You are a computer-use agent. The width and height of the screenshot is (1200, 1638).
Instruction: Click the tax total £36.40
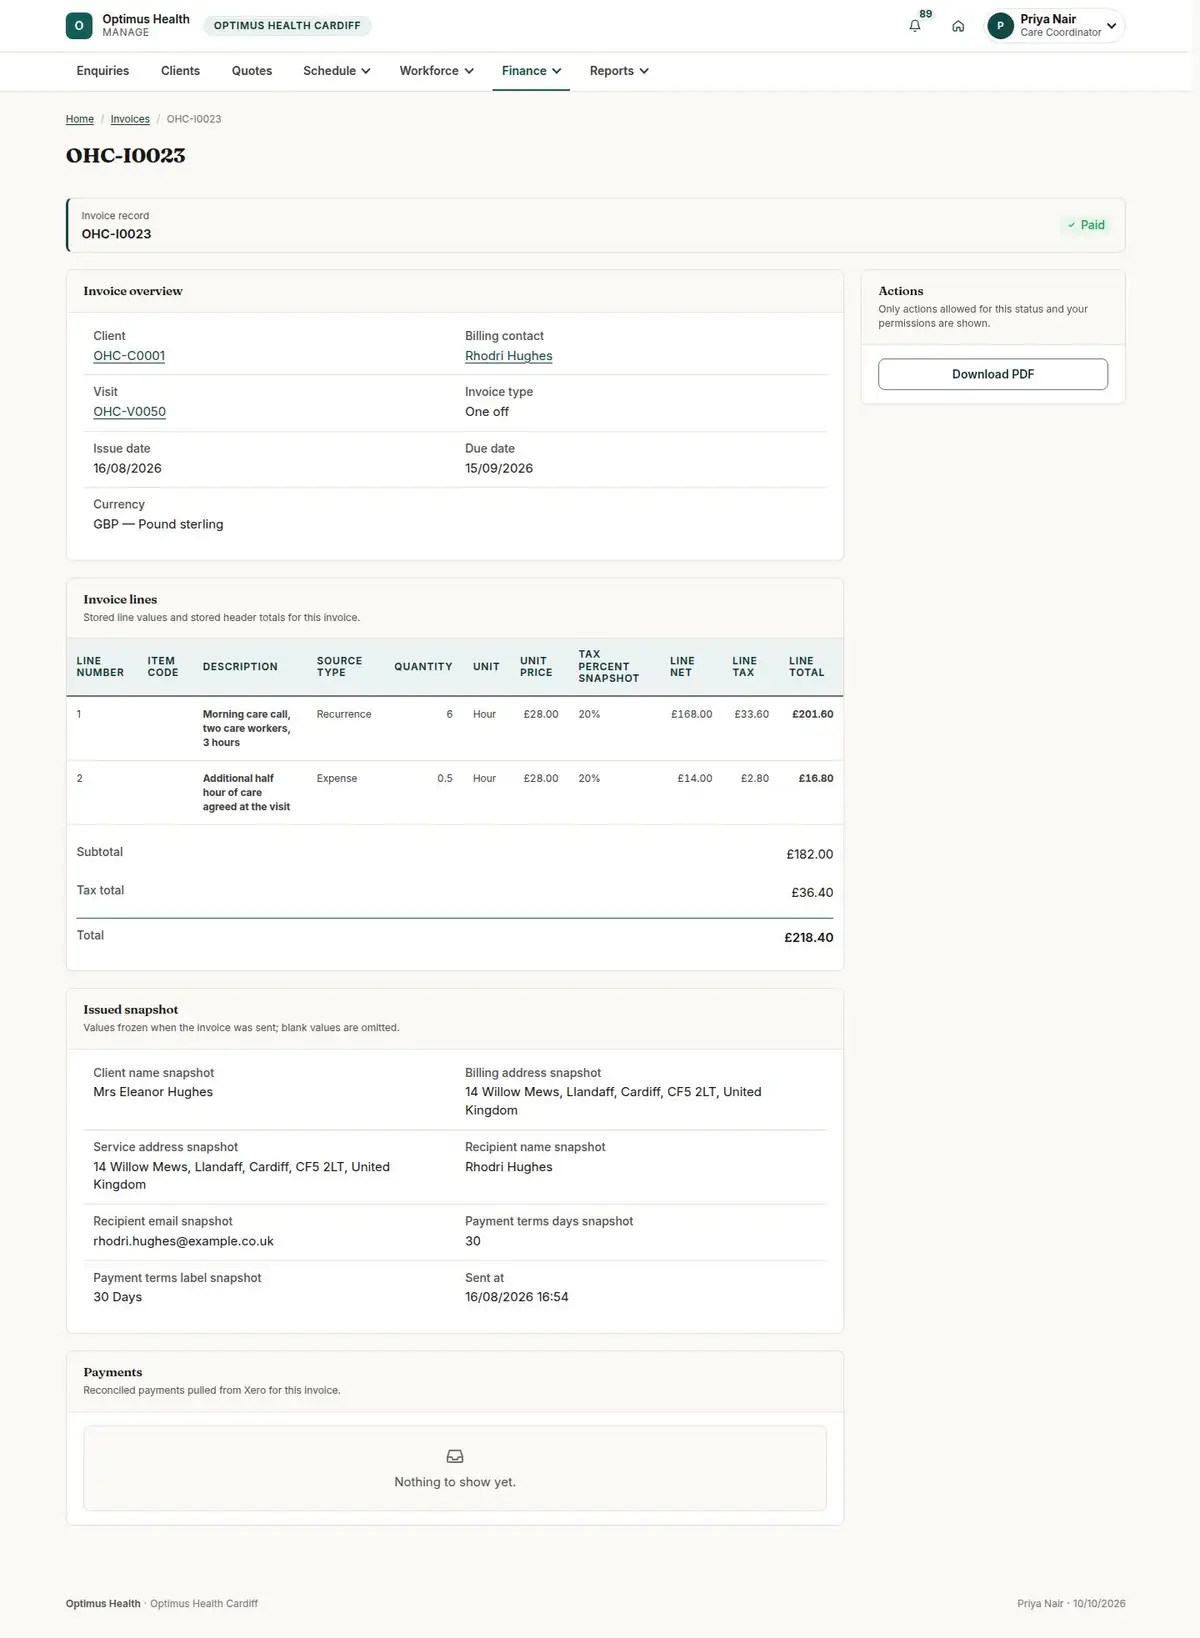coord(812,892)
